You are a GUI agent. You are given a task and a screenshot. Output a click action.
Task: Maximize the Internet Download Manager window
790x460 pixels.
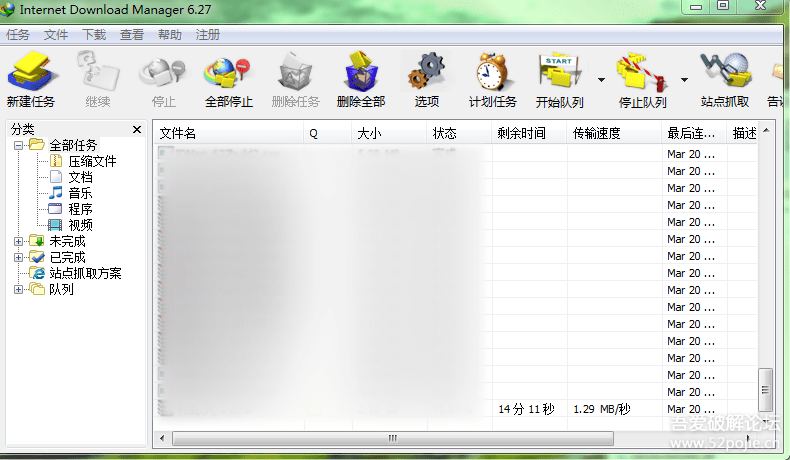click(723, 6)
